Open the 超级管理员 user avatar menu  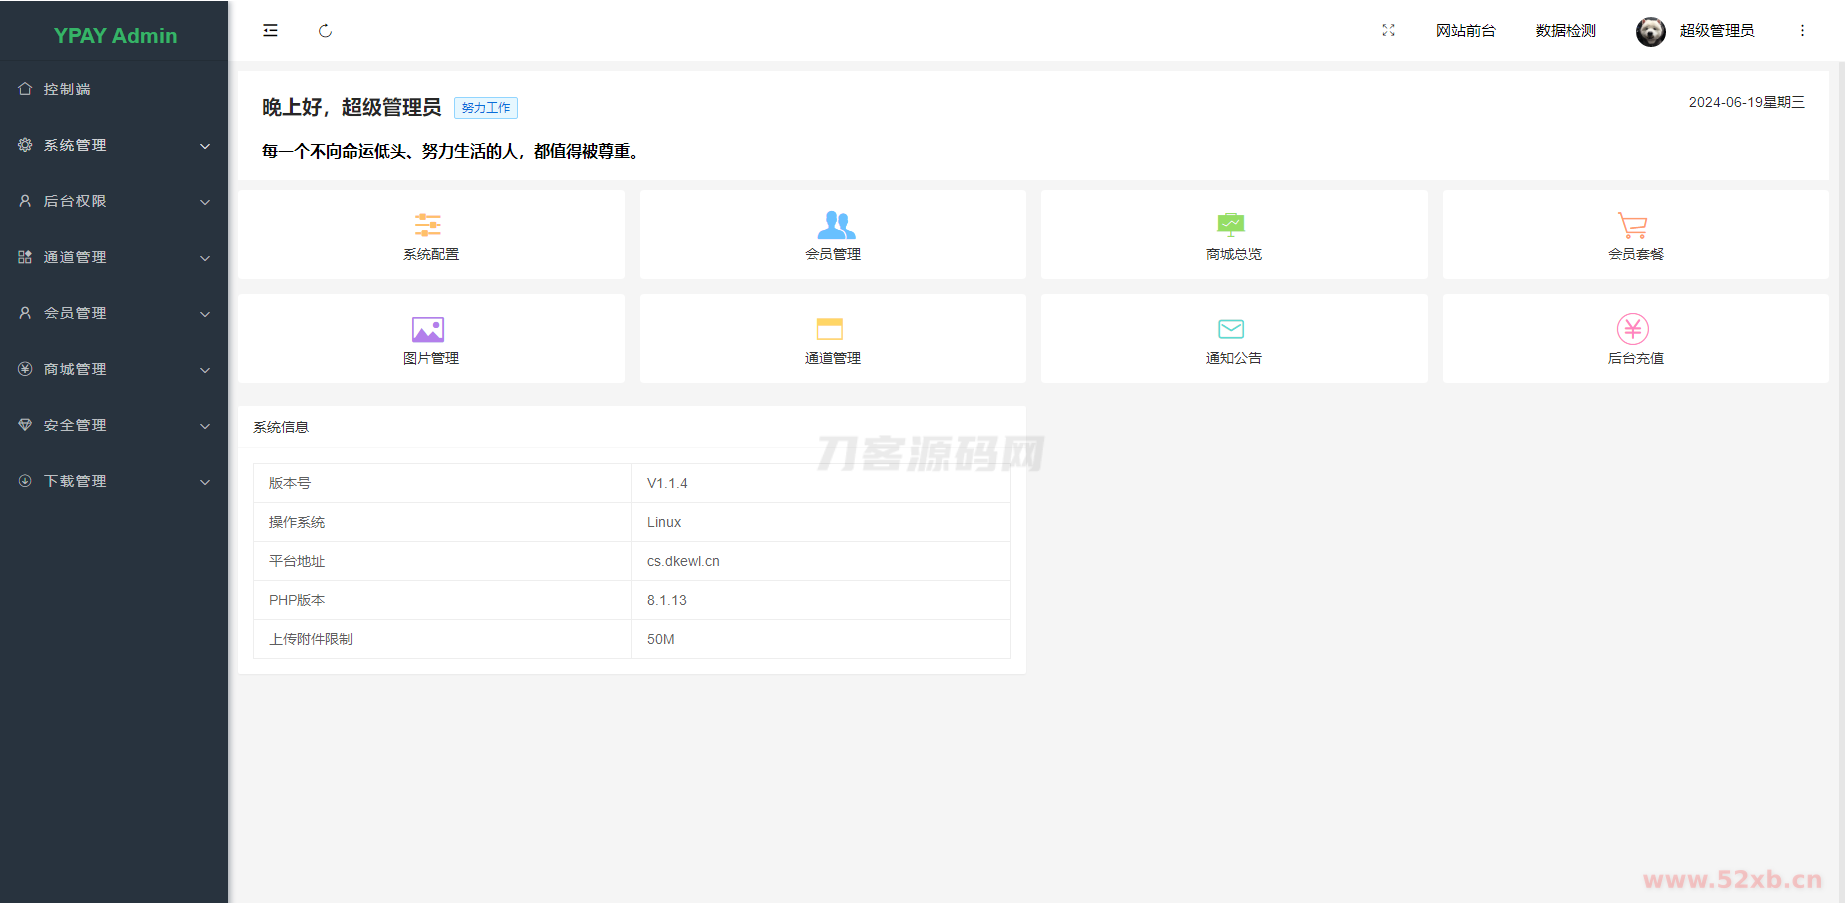pos(1651,31)
